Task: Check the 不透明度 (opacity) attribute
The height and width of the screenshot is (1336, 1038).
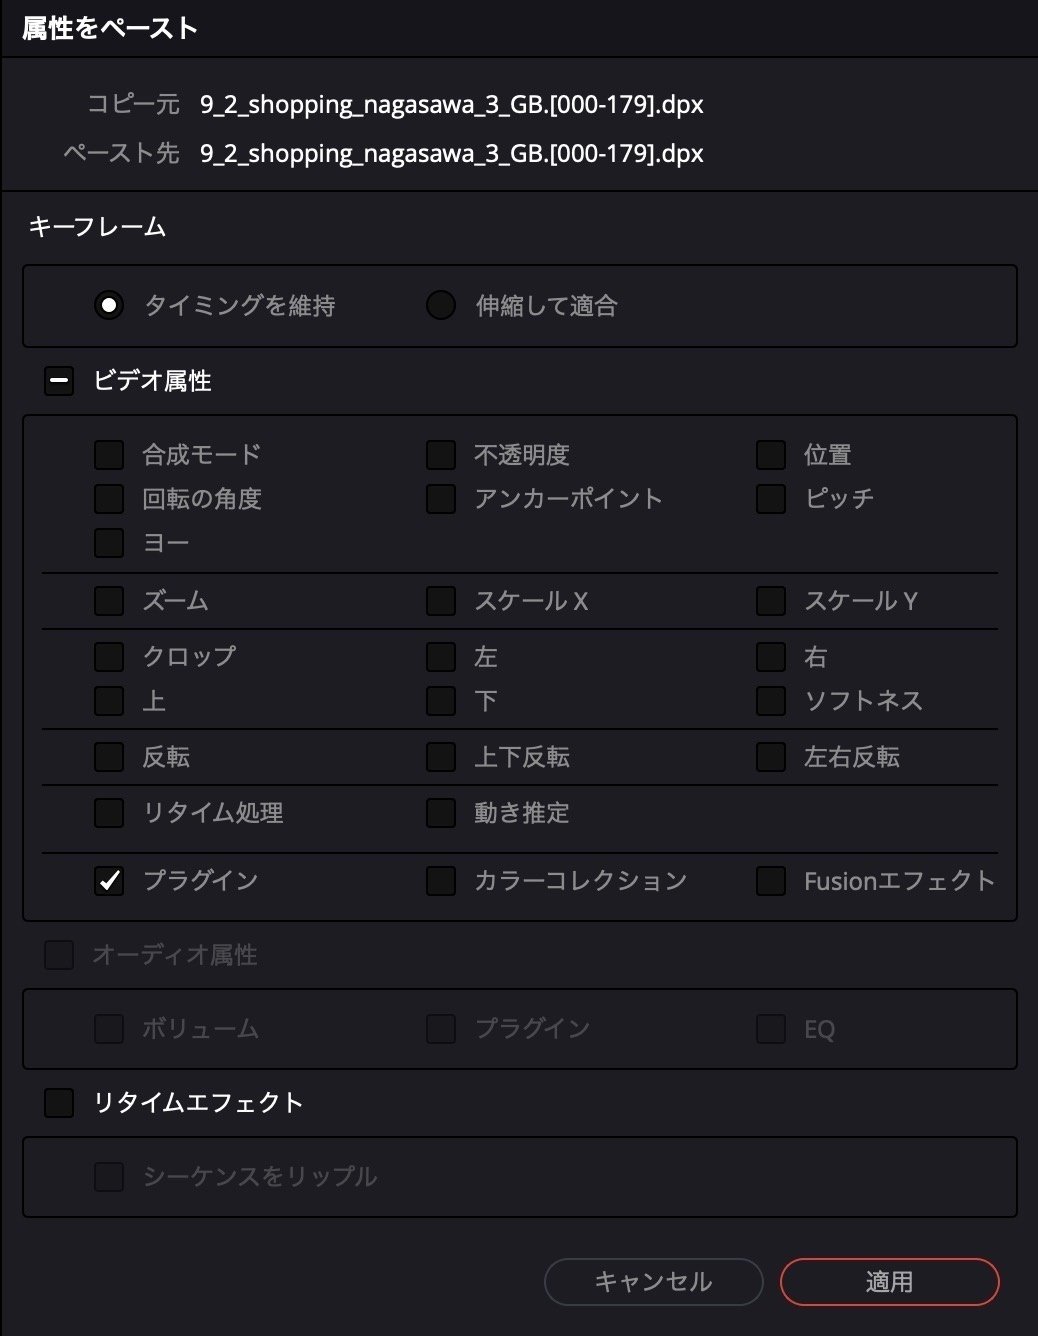Action: (440, 454)
